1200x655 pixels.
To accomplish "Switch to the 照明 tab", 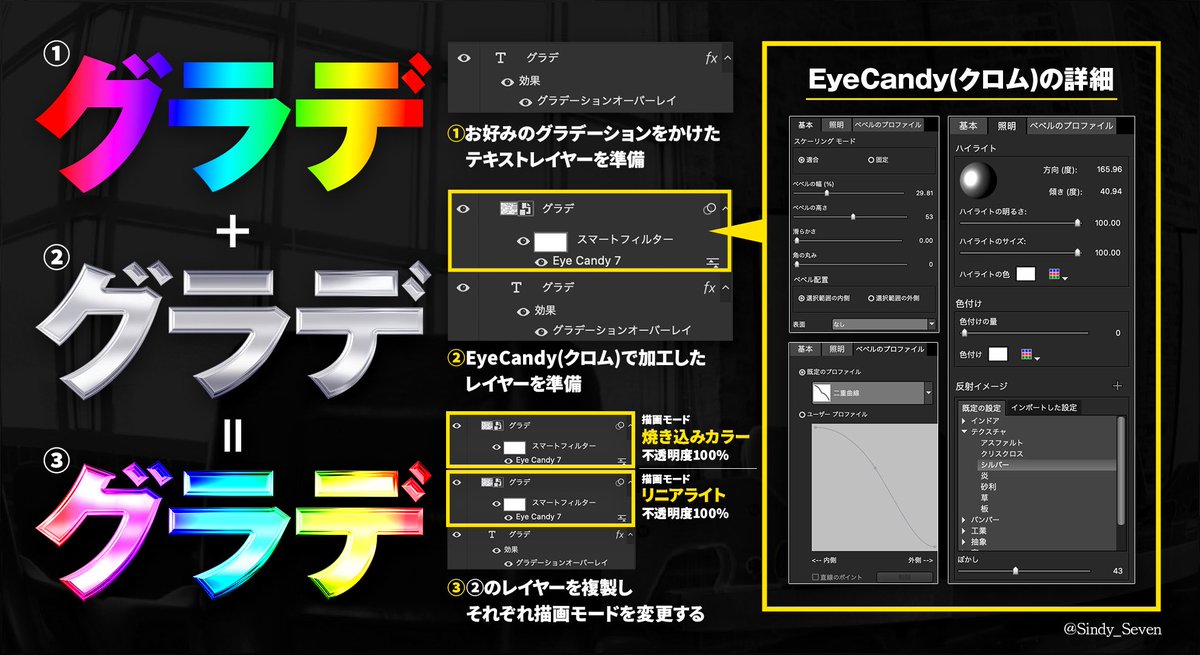I will point(836,126).
